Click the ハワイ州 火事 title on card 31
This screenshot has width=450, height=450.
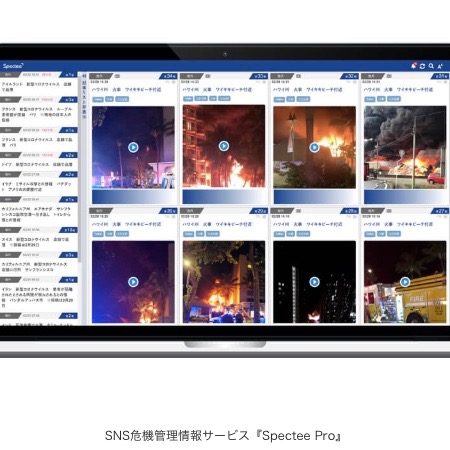(x=398, y=90)
